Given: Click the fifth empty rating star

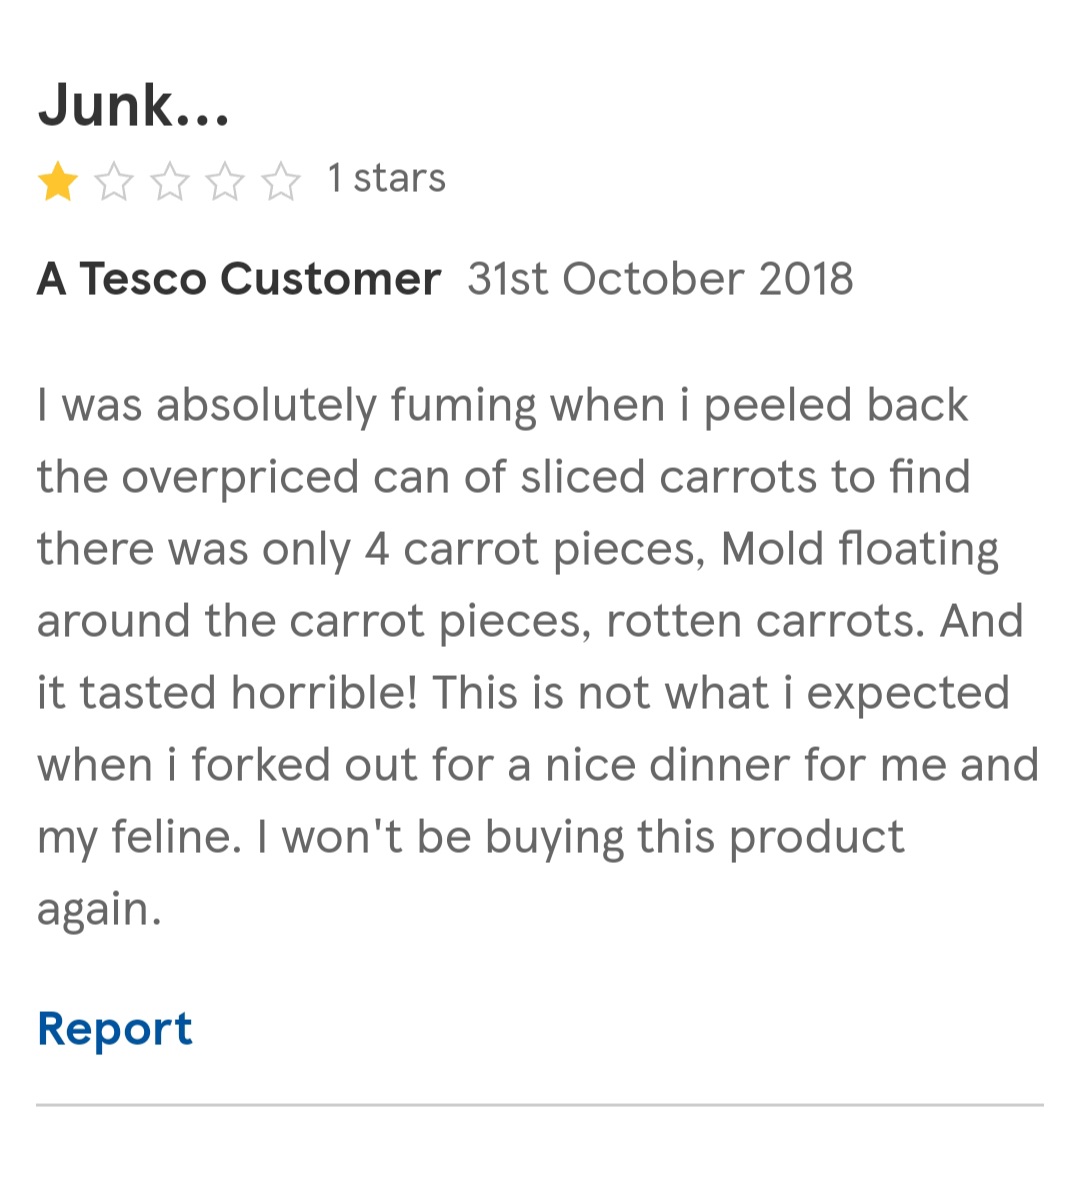Looking at the screenshot, I should pos(281,182).
